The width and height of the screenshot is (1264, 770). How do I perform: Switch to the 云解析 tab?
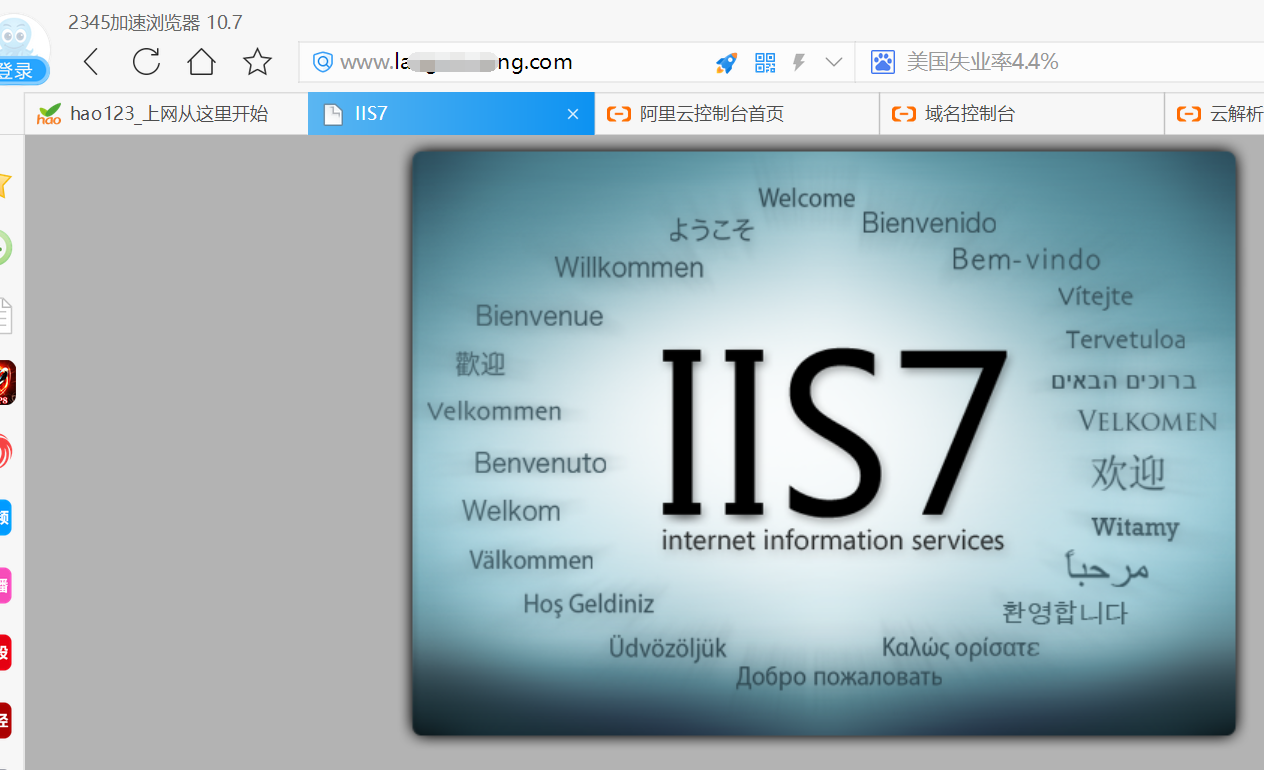click(1215, 113)
